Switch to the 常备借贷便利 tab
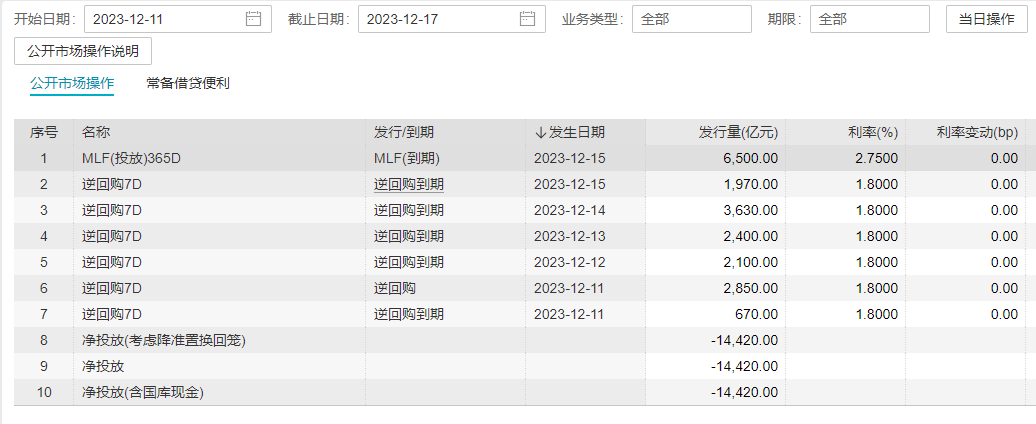The height and width of the screenshot is (424, 1036). 188,83
